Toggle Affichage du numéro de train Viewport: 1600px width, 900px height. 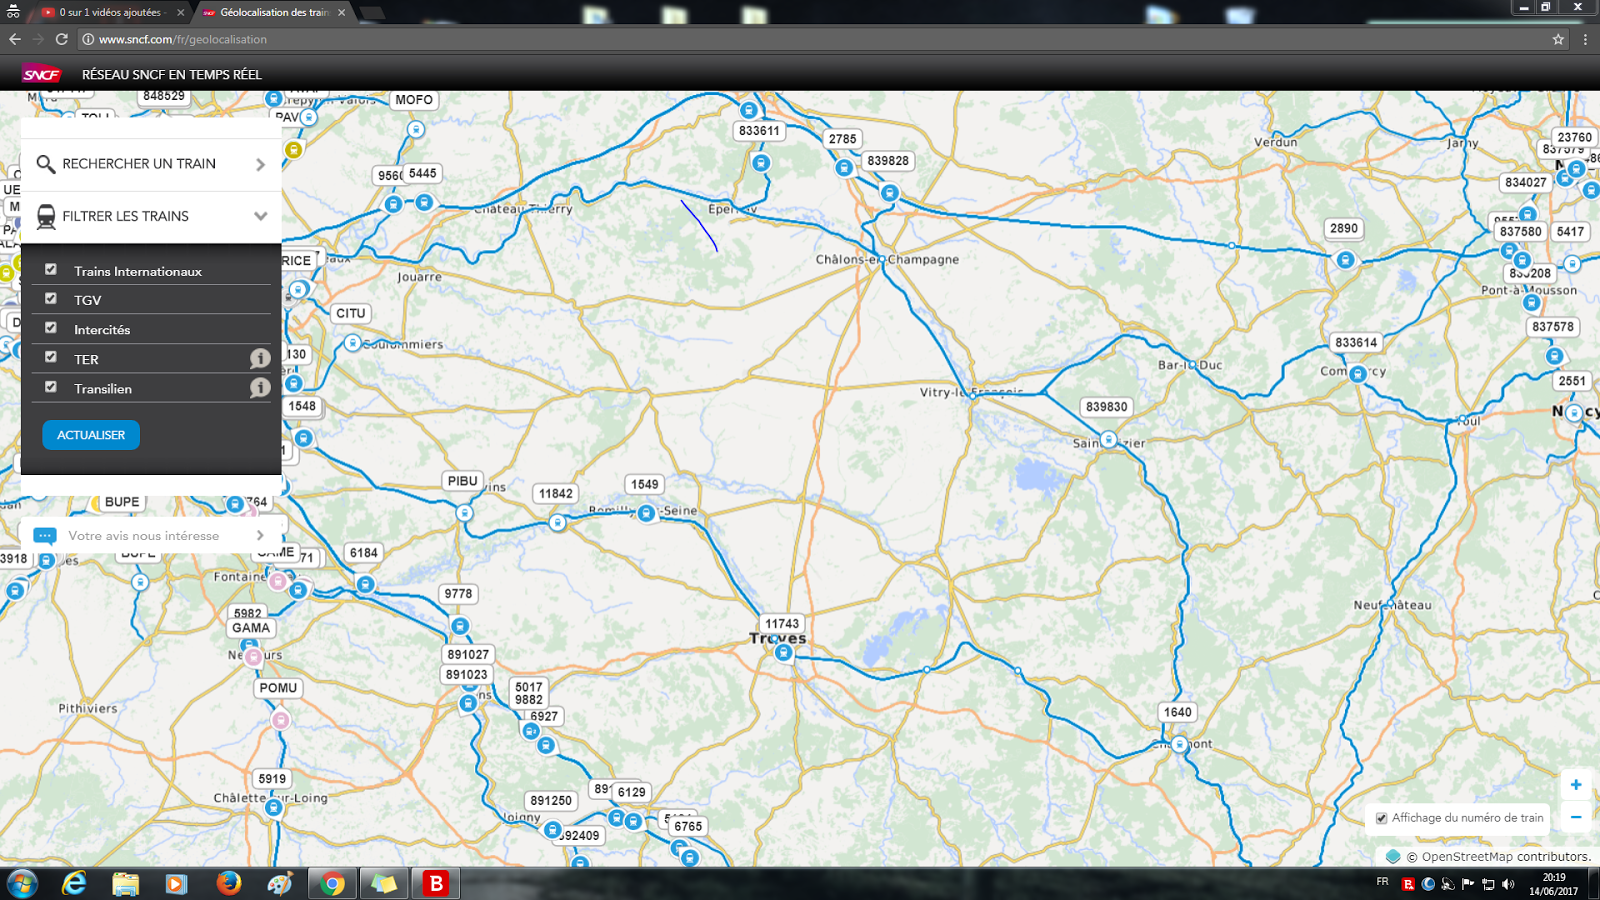click(x=1383, y=817)
